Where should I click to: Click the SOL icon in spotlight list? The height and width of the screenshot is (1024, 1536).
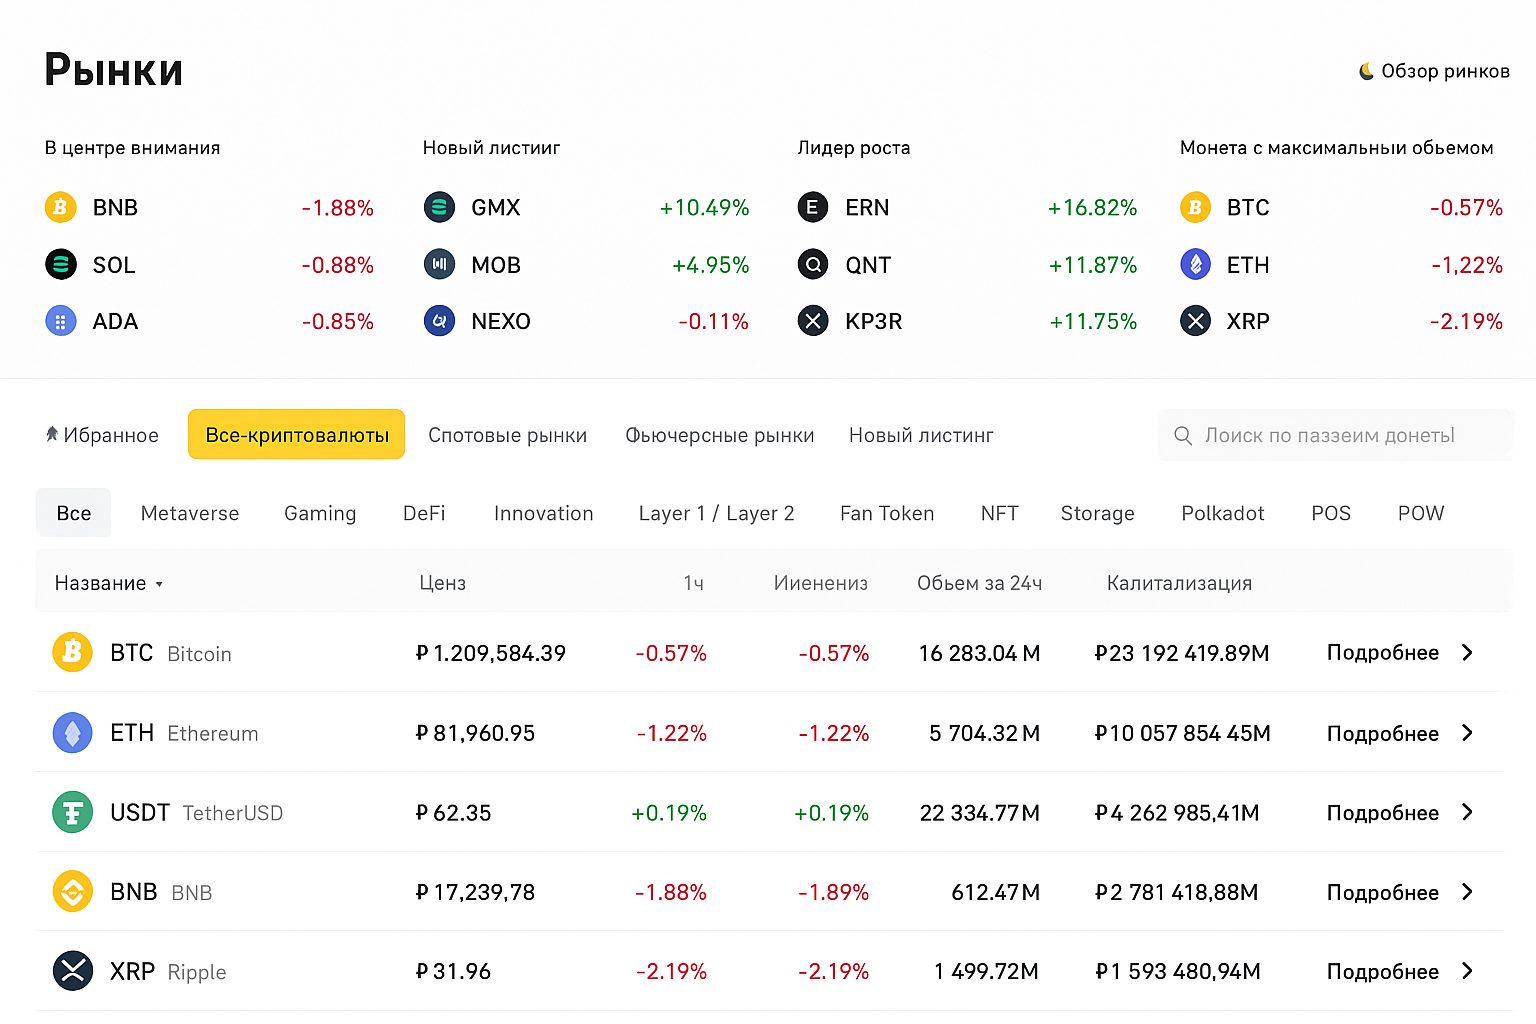tap(61, 265)
